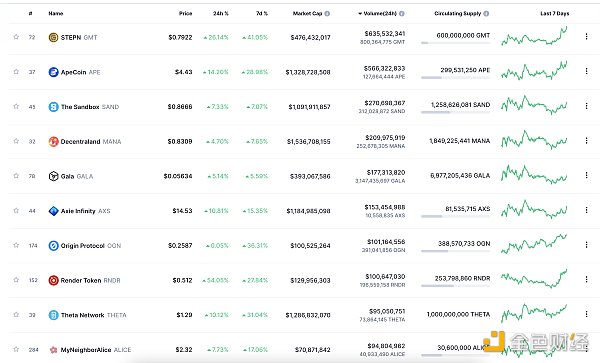Toggle the watchlist star for STEPN
600x363 pixels.
pos(16,37)
